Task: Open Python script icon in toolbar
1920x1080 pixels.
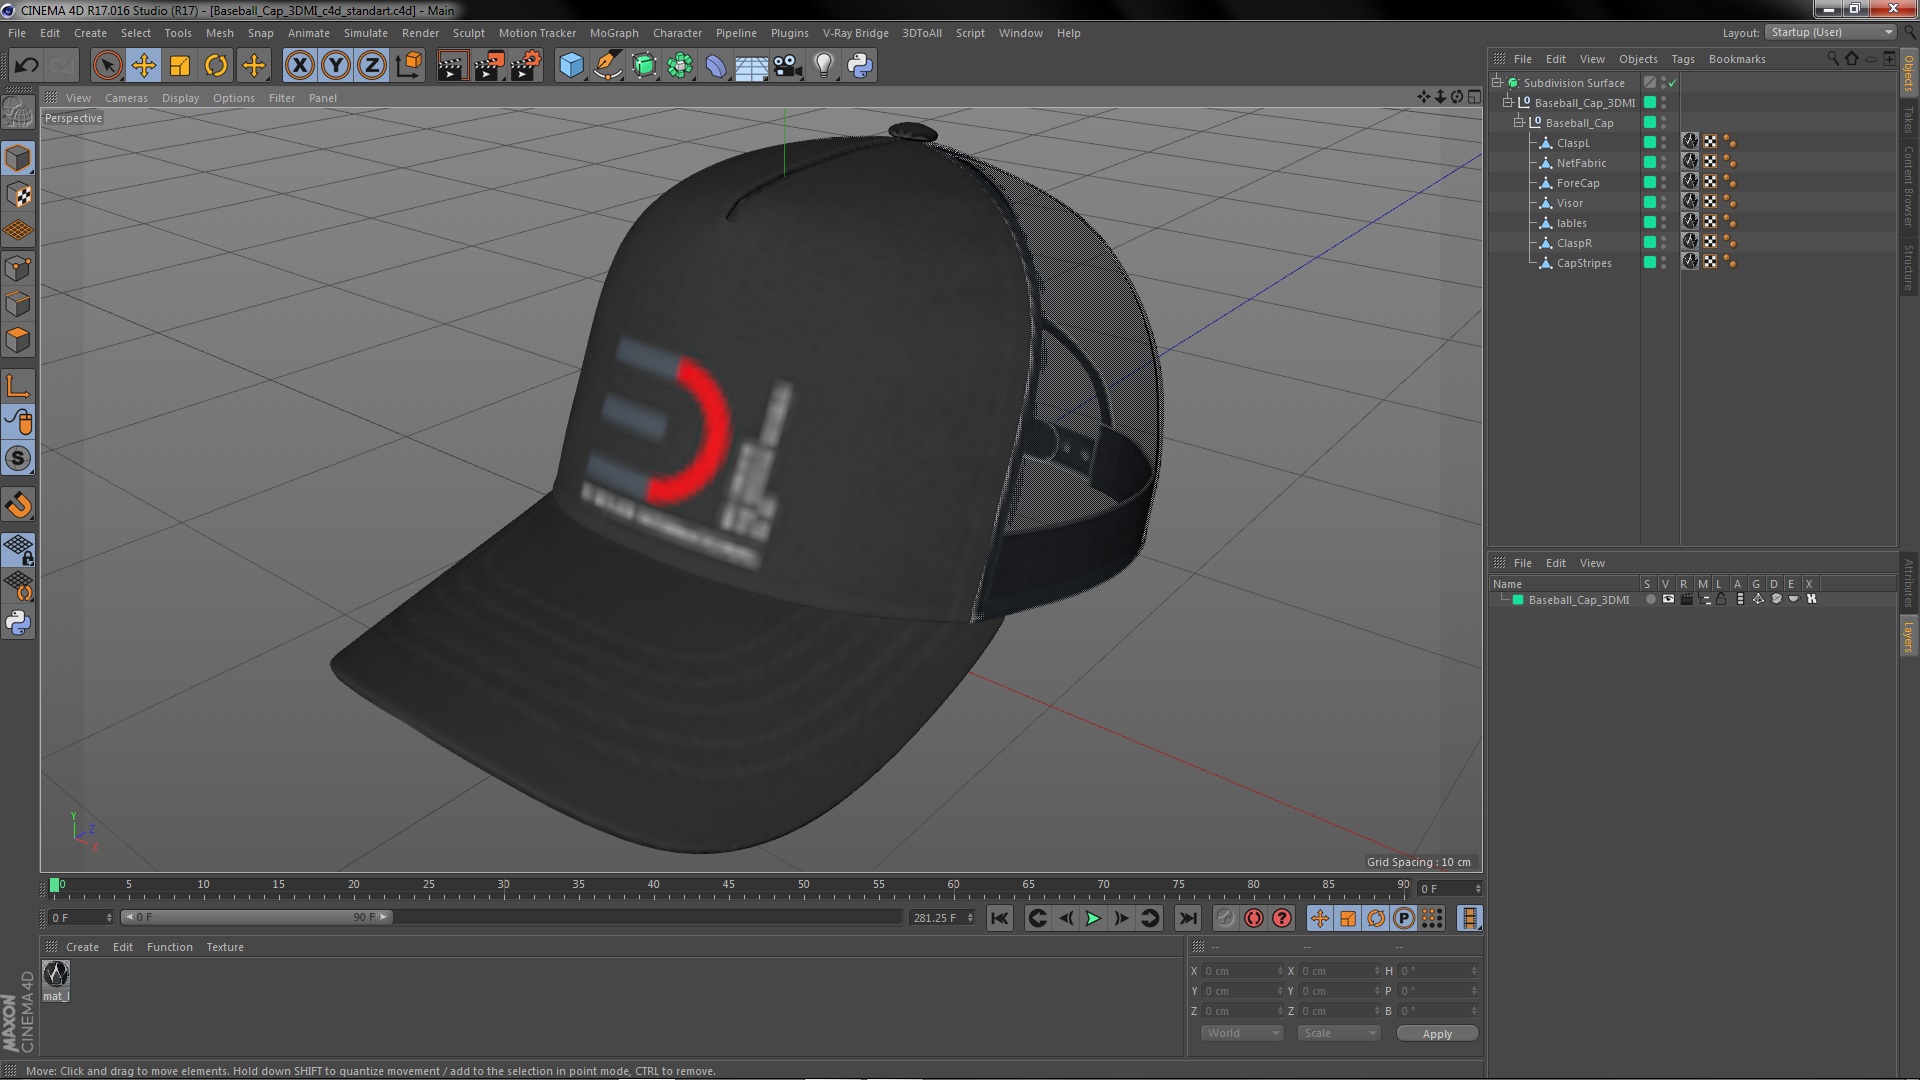Action: click(x=860, y=66)
